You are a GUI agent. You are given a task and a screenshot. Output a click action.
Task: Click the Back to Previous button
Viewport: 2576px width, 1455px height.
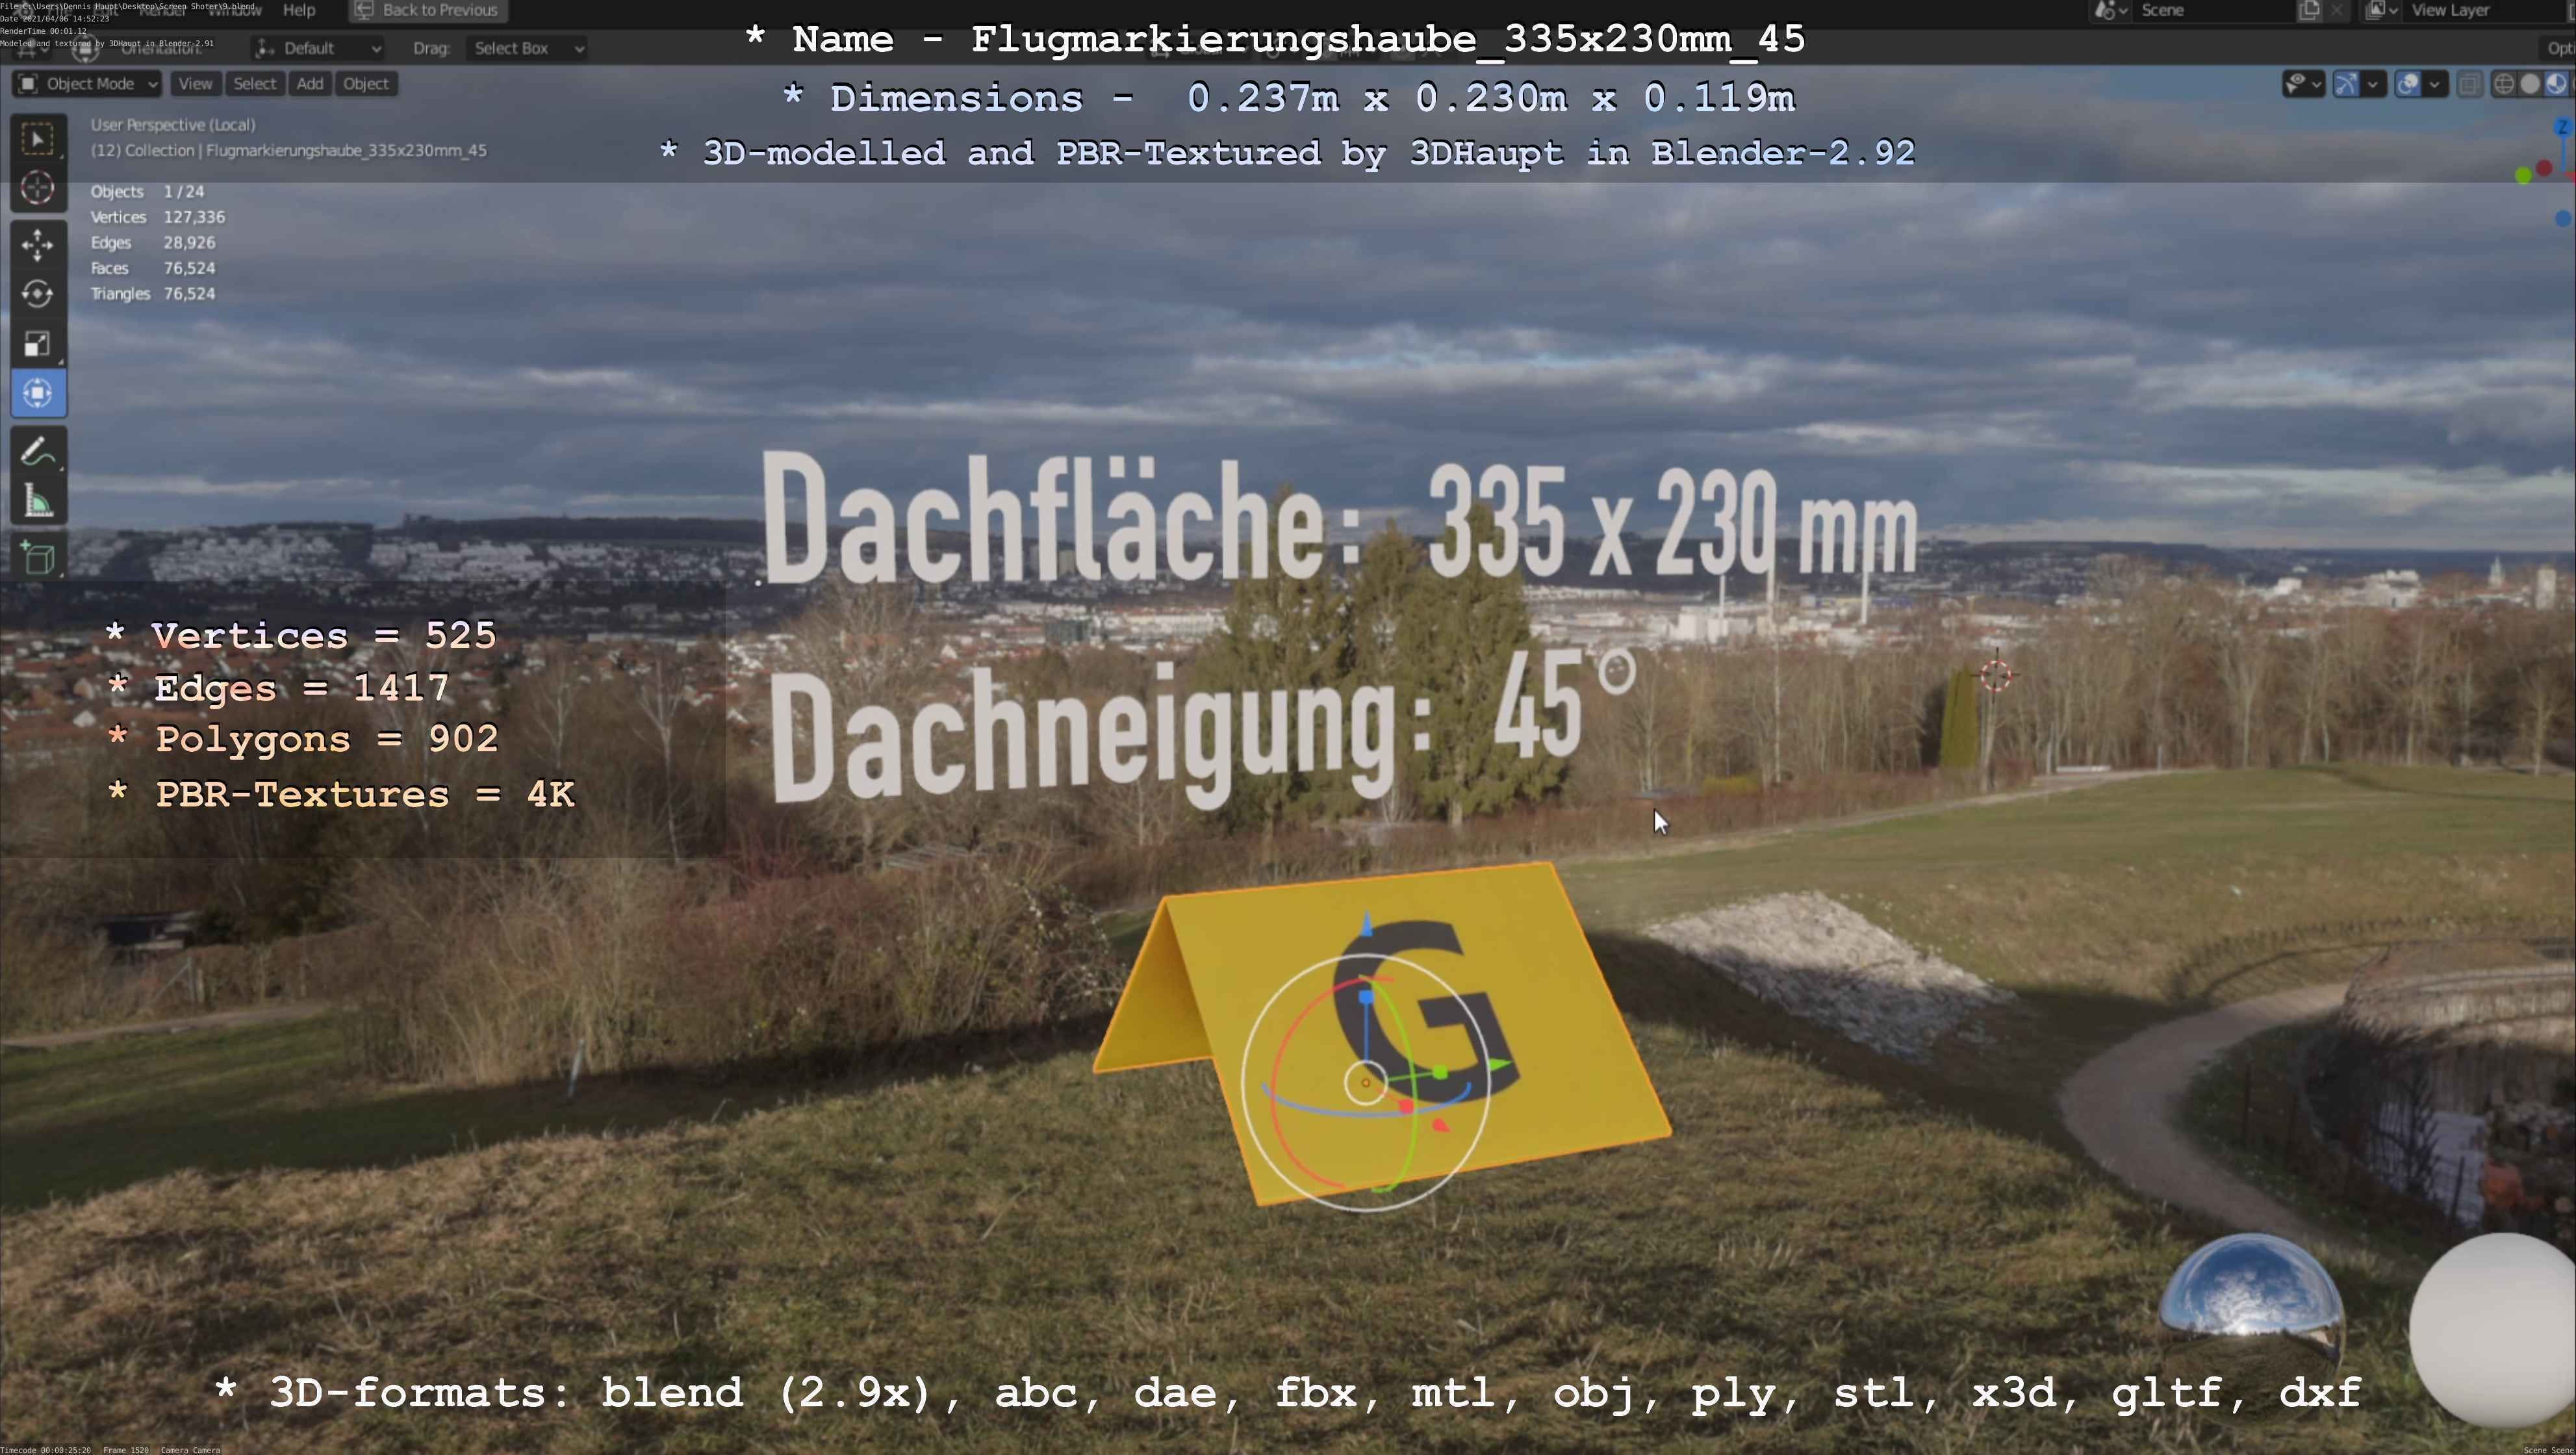click(x=428, y=10)
